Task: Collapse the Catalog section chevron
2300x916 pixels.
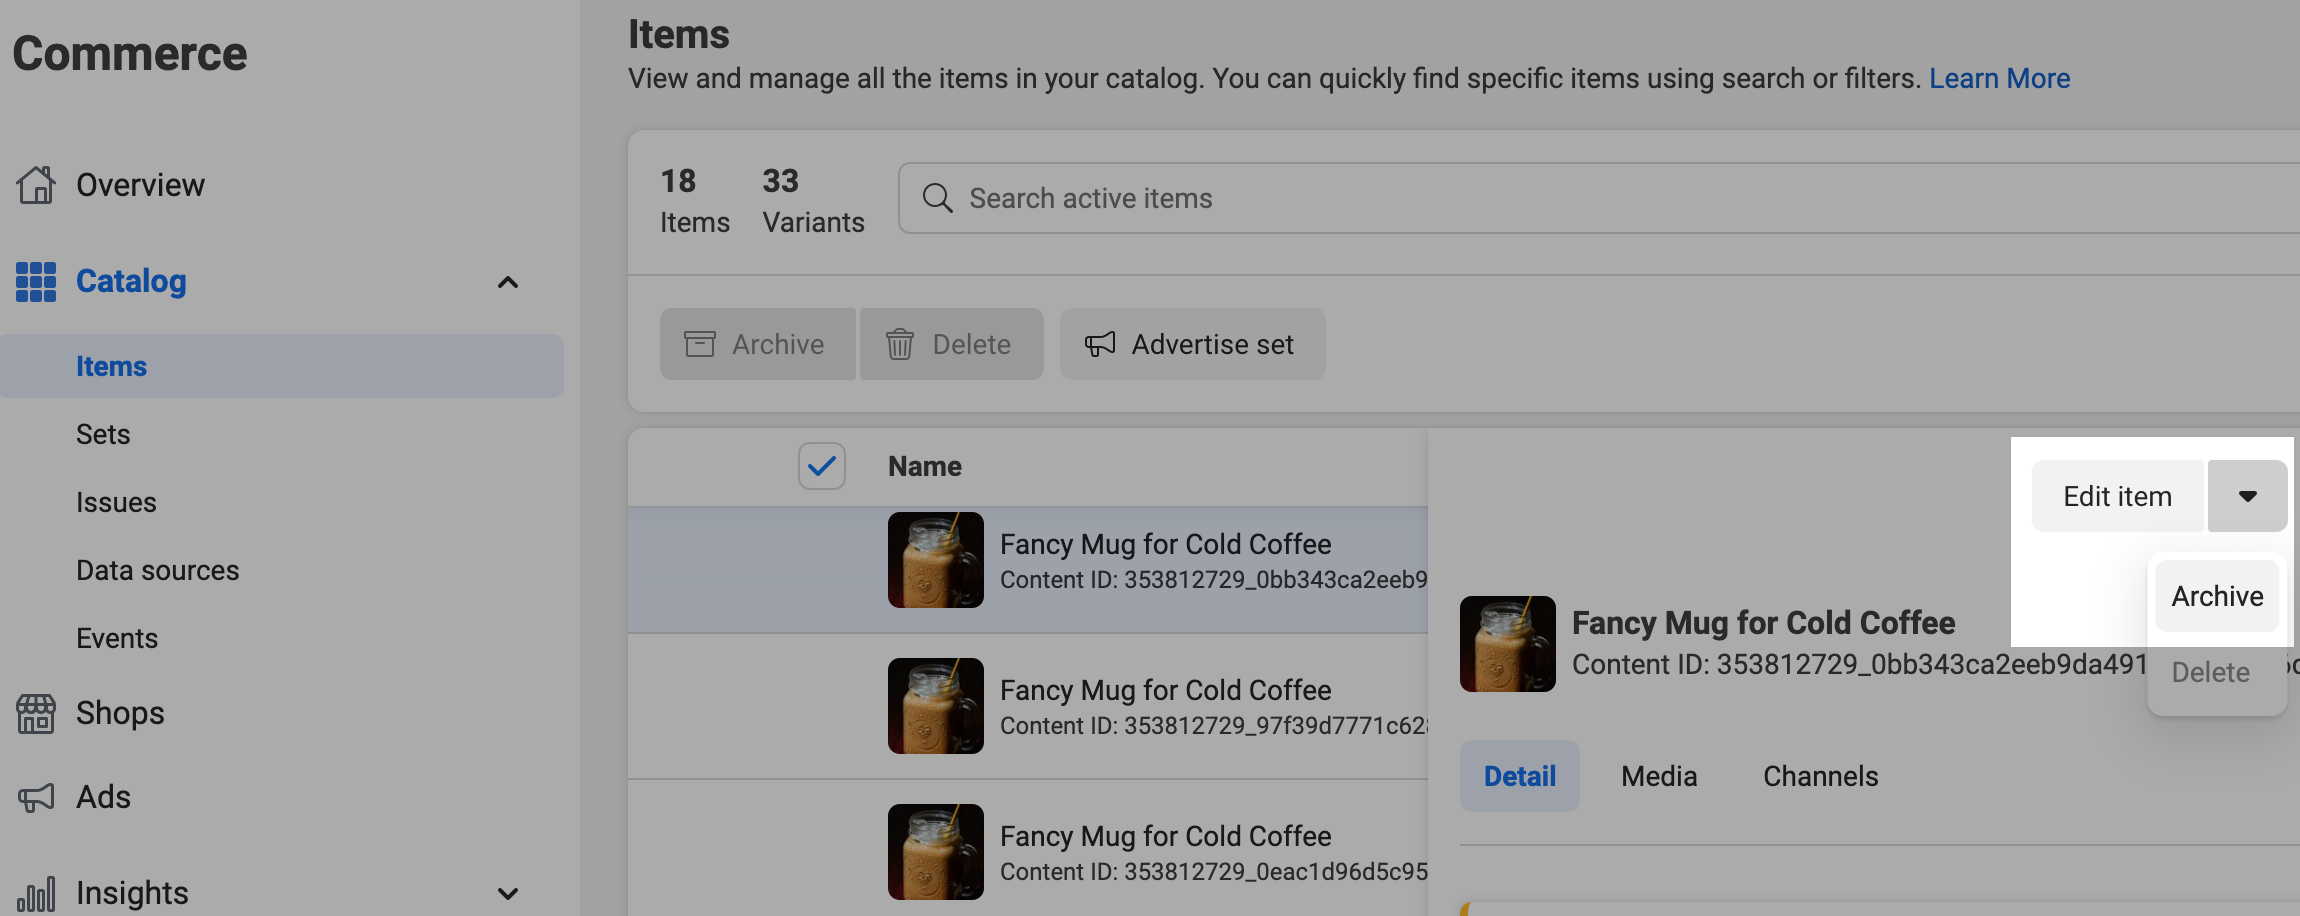Action: pos(509,282)
